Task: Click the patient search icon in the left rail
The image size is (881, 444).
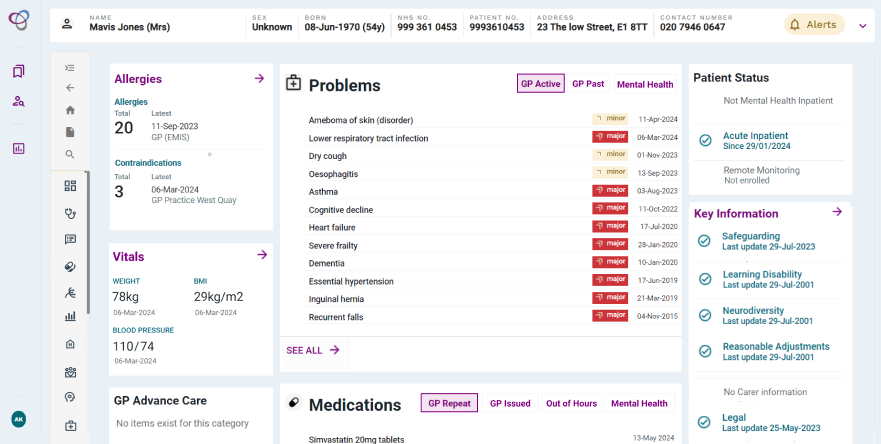Action: coord(18,101)
